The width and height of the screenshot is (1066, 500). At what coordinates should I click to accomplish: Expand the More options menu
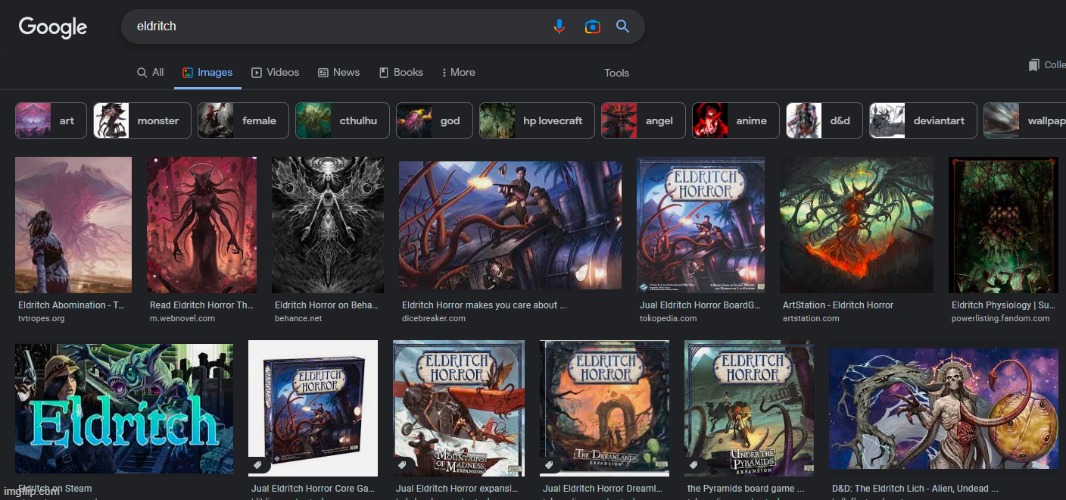pyautogui.click(x=457, y=73)
